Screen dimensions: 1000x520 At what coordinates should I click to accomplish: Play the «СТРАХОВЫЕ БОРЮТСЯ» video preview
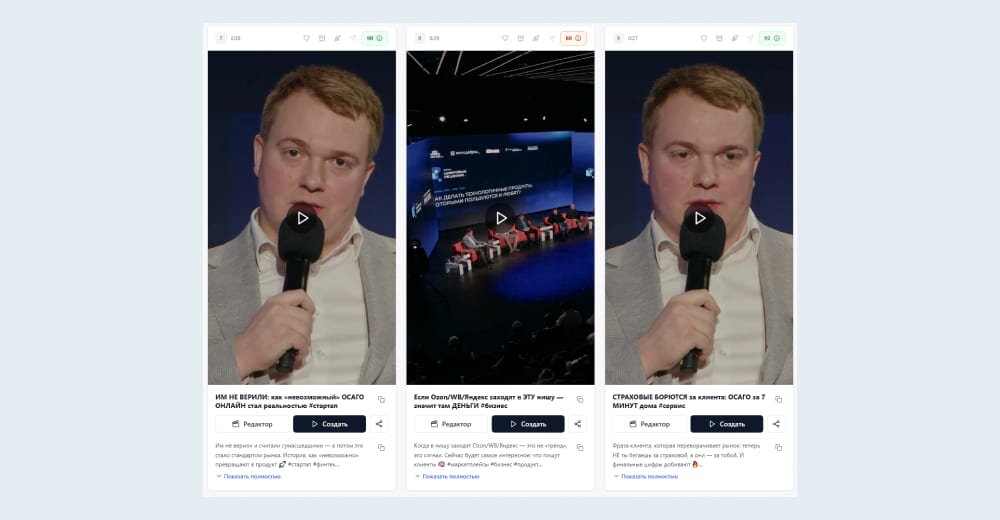(699, 218)
